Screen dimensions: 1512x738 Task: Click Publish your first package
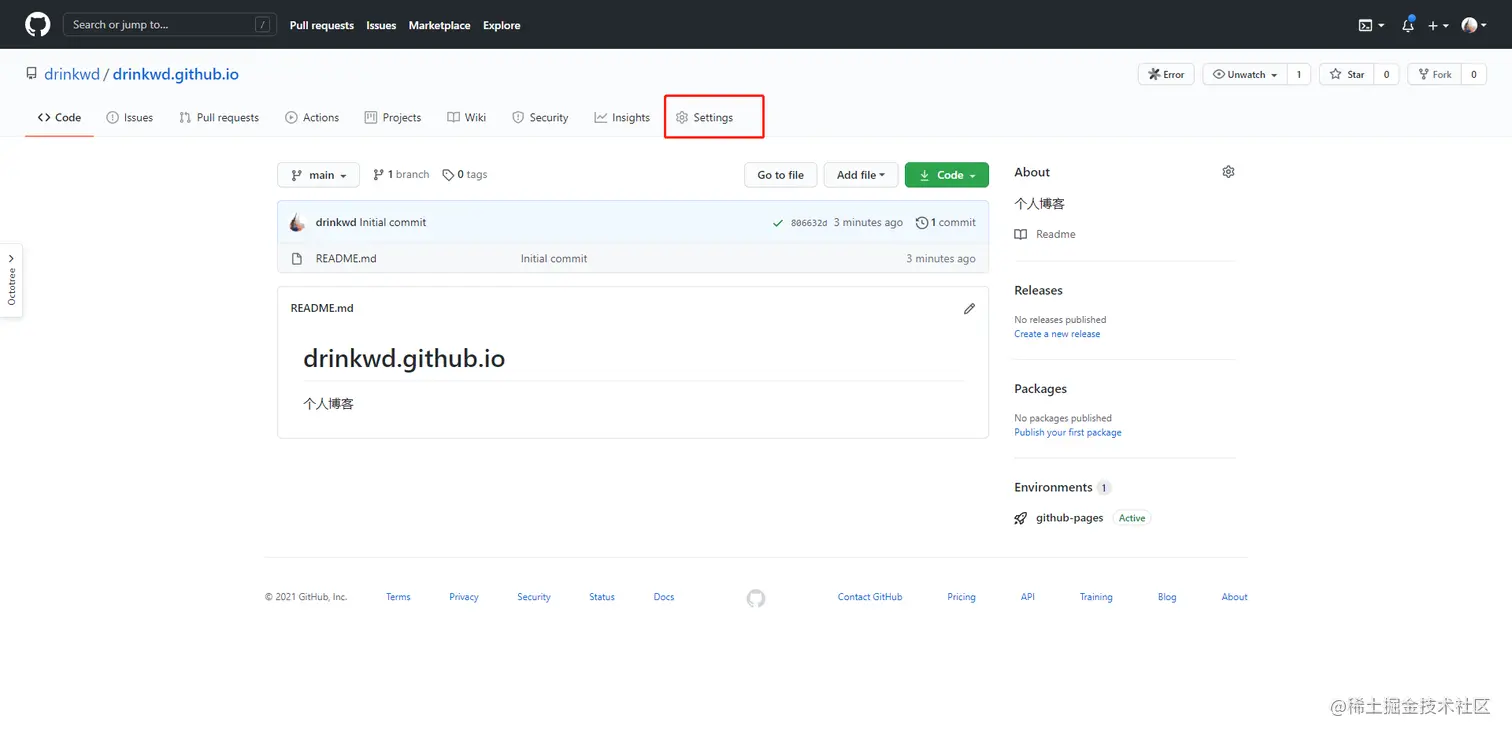point(1068,432)
